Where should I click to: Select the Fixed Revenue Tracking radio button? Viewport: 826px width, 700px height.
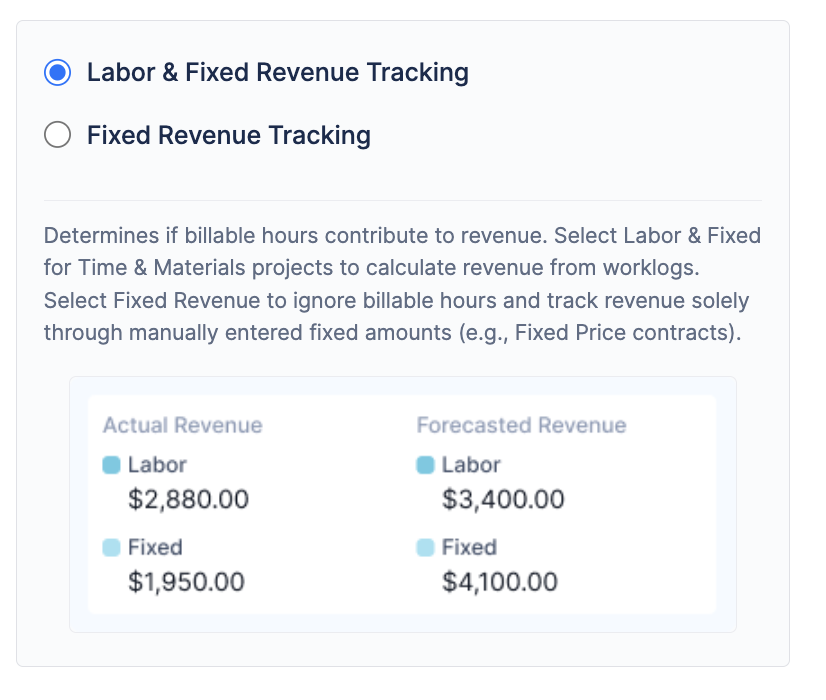point(58,135)
